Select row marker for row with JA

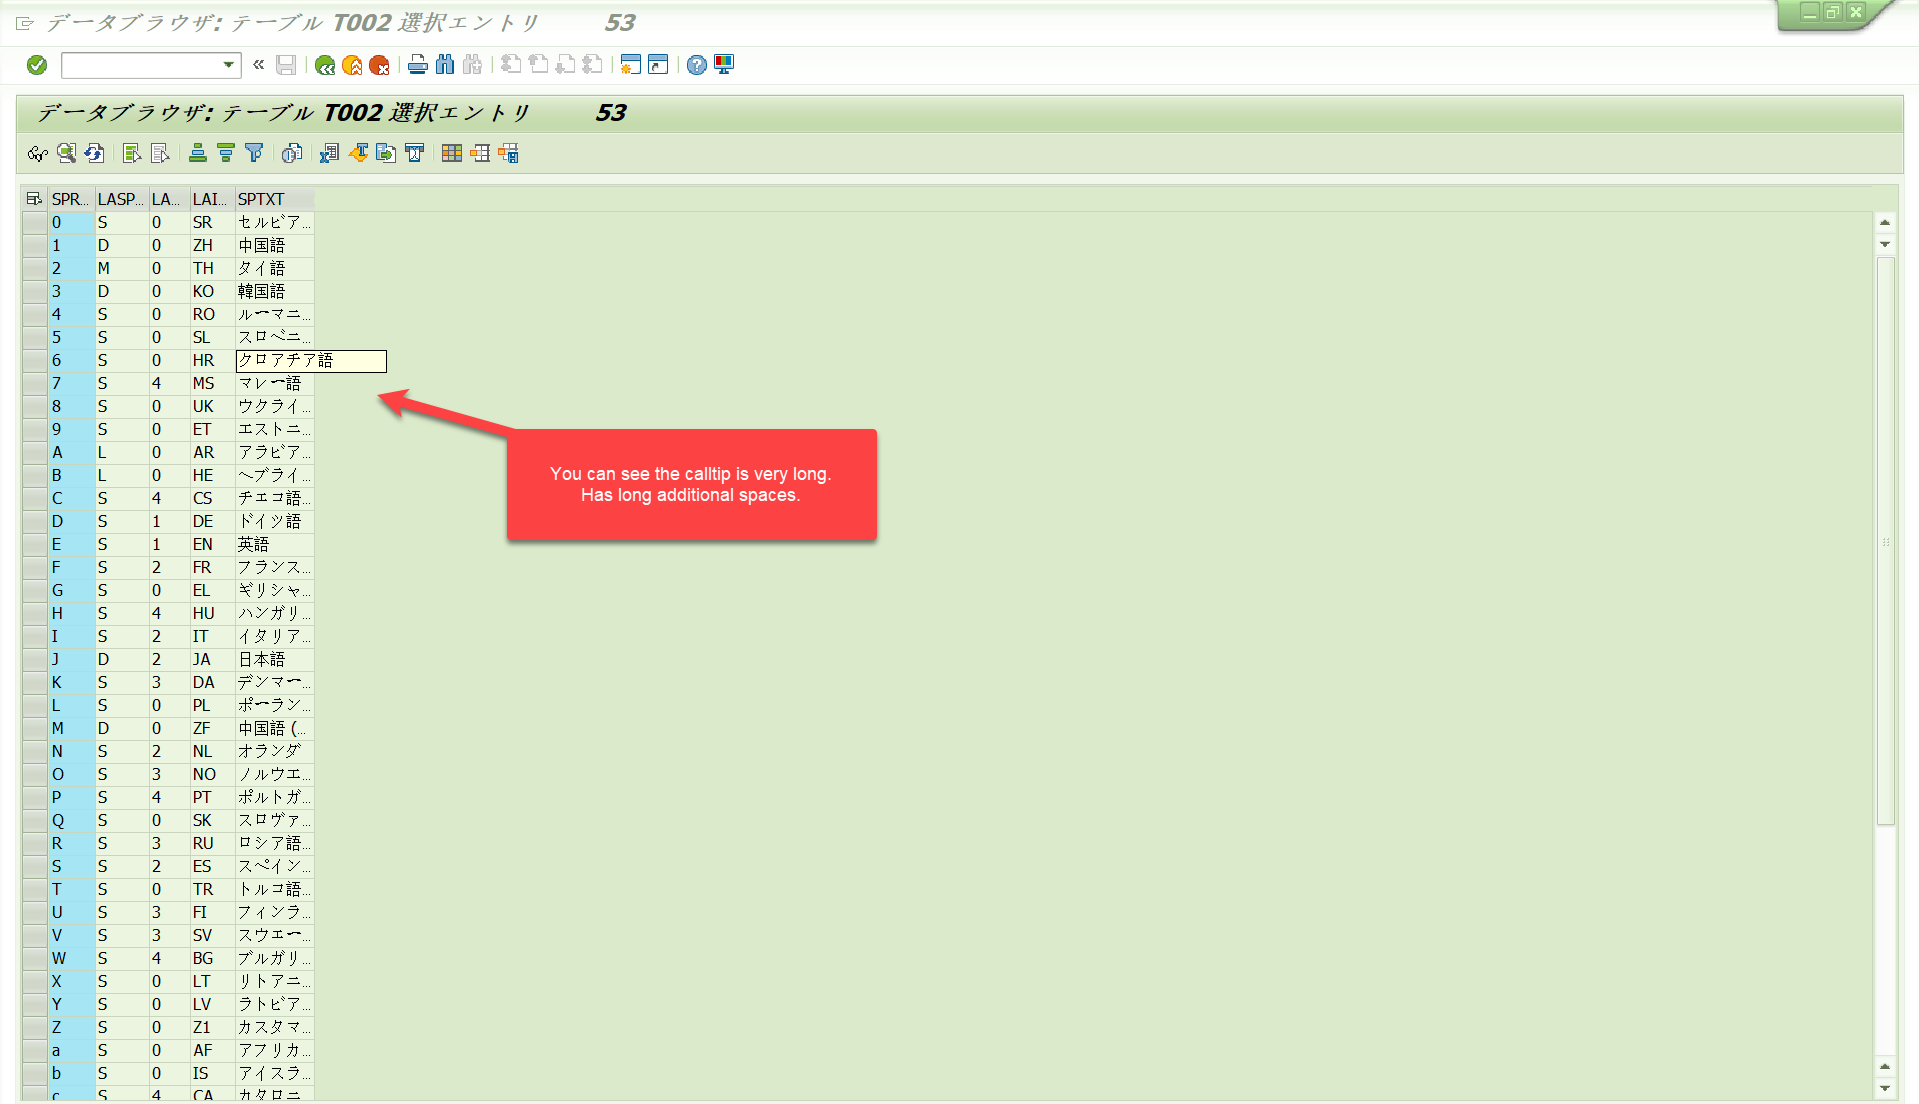(34, 659)
